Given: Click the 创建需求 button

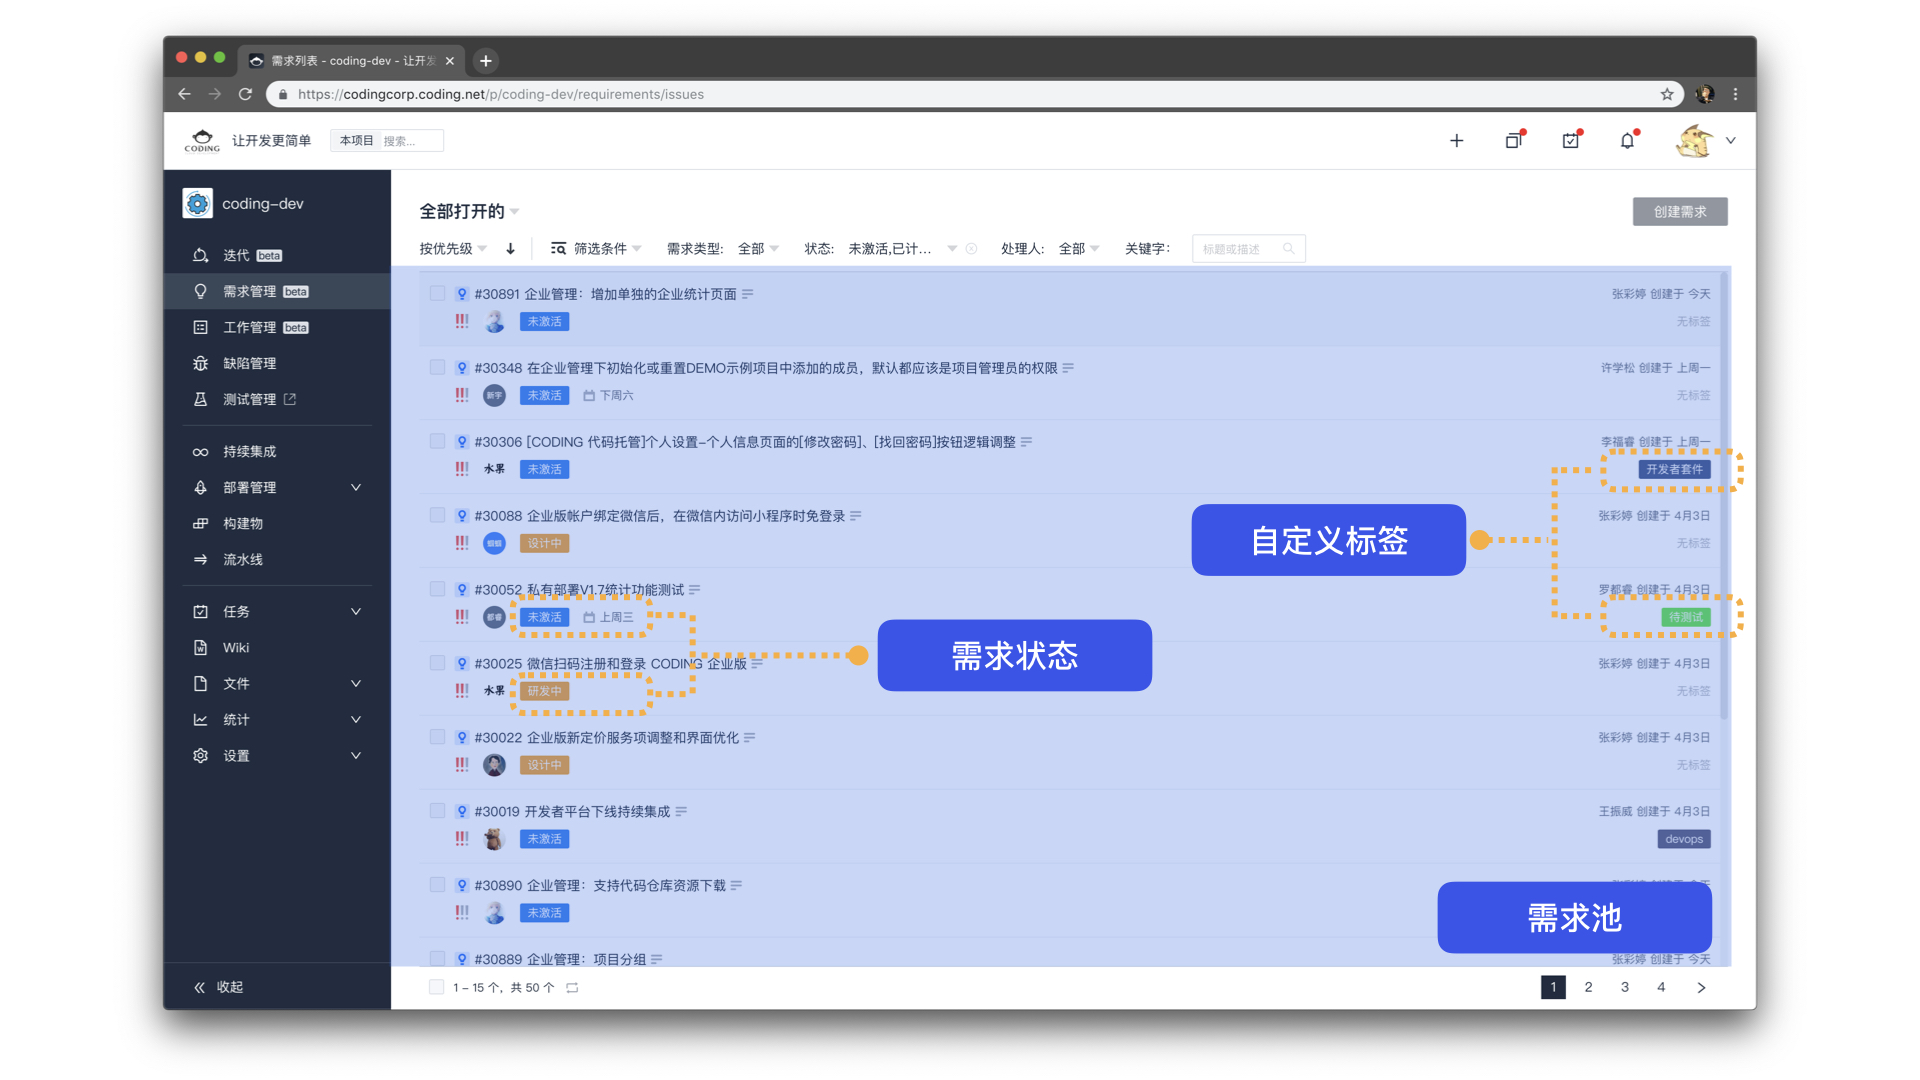Looking at the screenshot, I should click(x=1679, y=211).
